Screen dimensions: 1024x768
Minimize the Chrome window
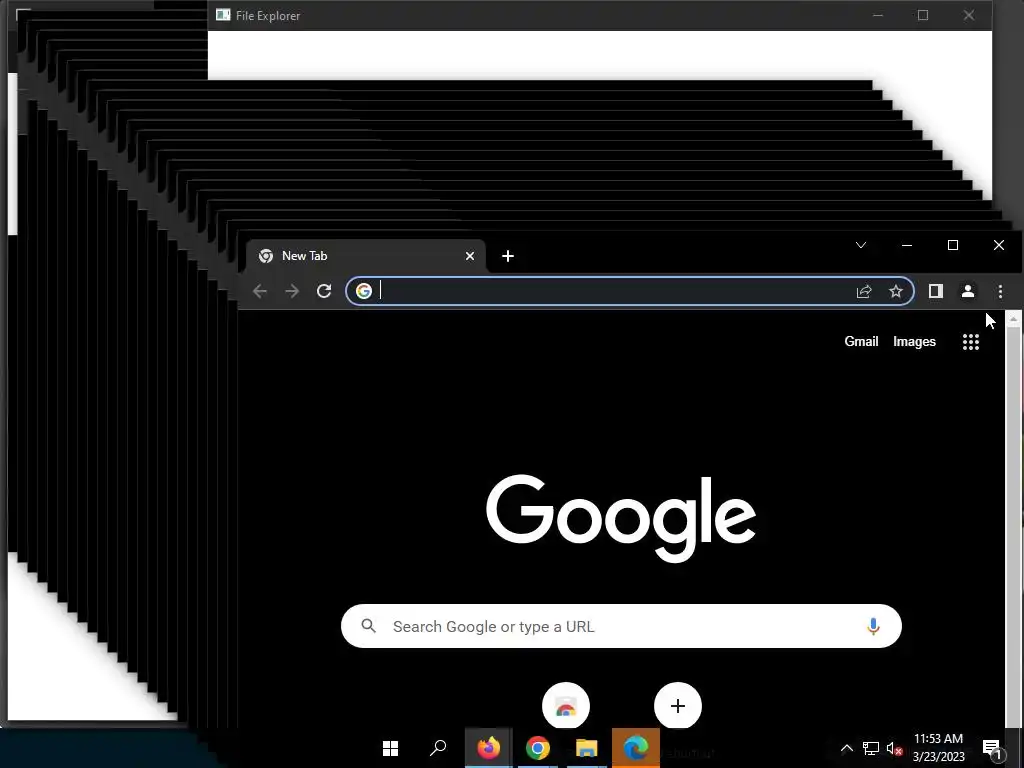(x=906, y=245)
